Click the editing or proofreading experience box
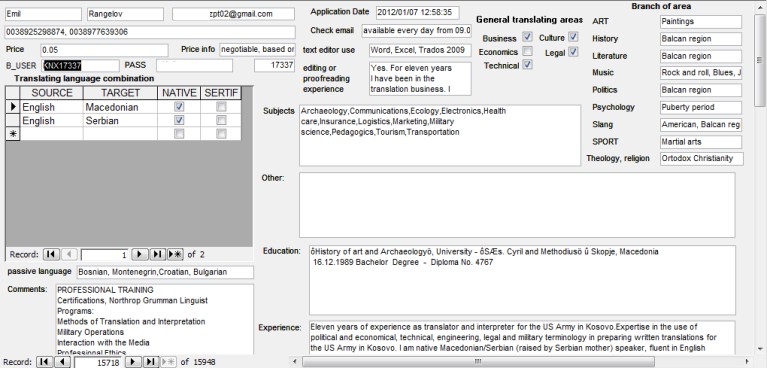The height and width of the screenshot is (368, 767). [x=420, y=78]
